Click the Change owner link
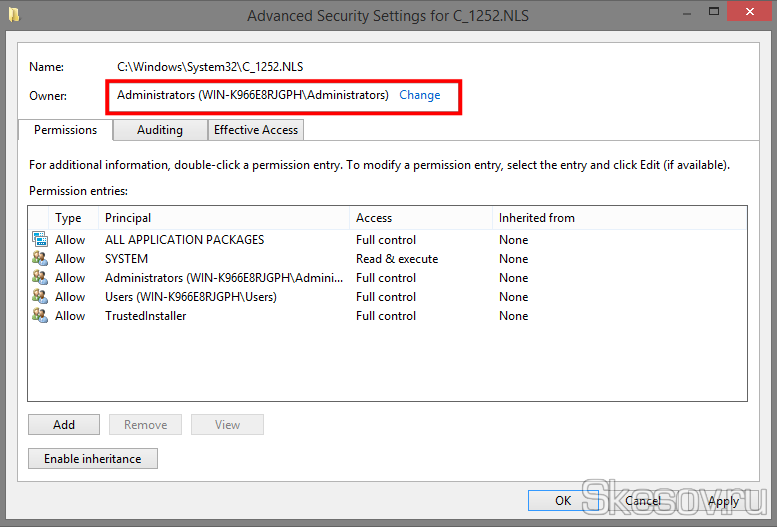777x527 pixels. click(419, 95)
